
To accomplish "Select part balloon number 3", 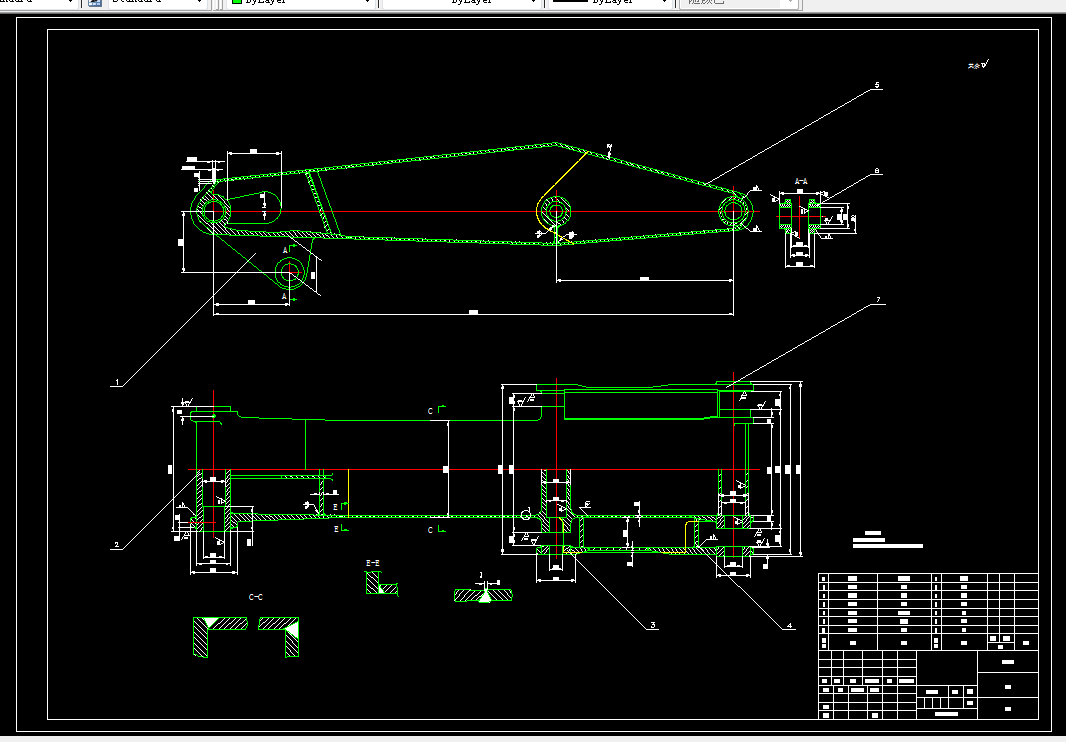I will point(653,625).
